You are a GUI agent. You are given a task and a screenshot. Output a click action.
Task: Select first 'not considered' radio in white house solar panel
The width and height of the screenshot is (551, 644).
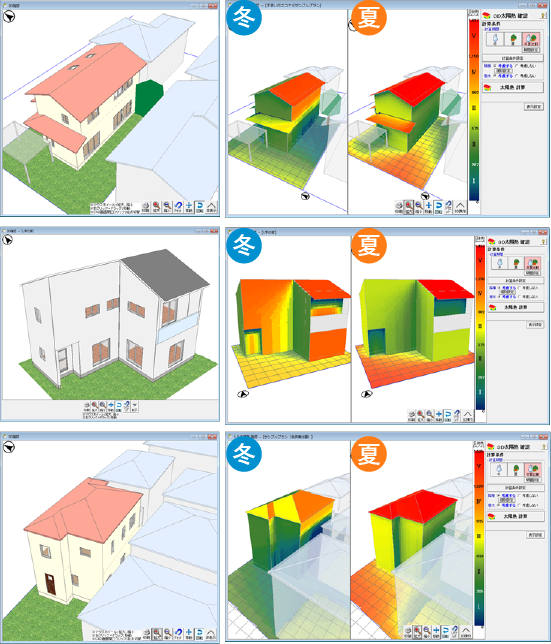point(520,288)
